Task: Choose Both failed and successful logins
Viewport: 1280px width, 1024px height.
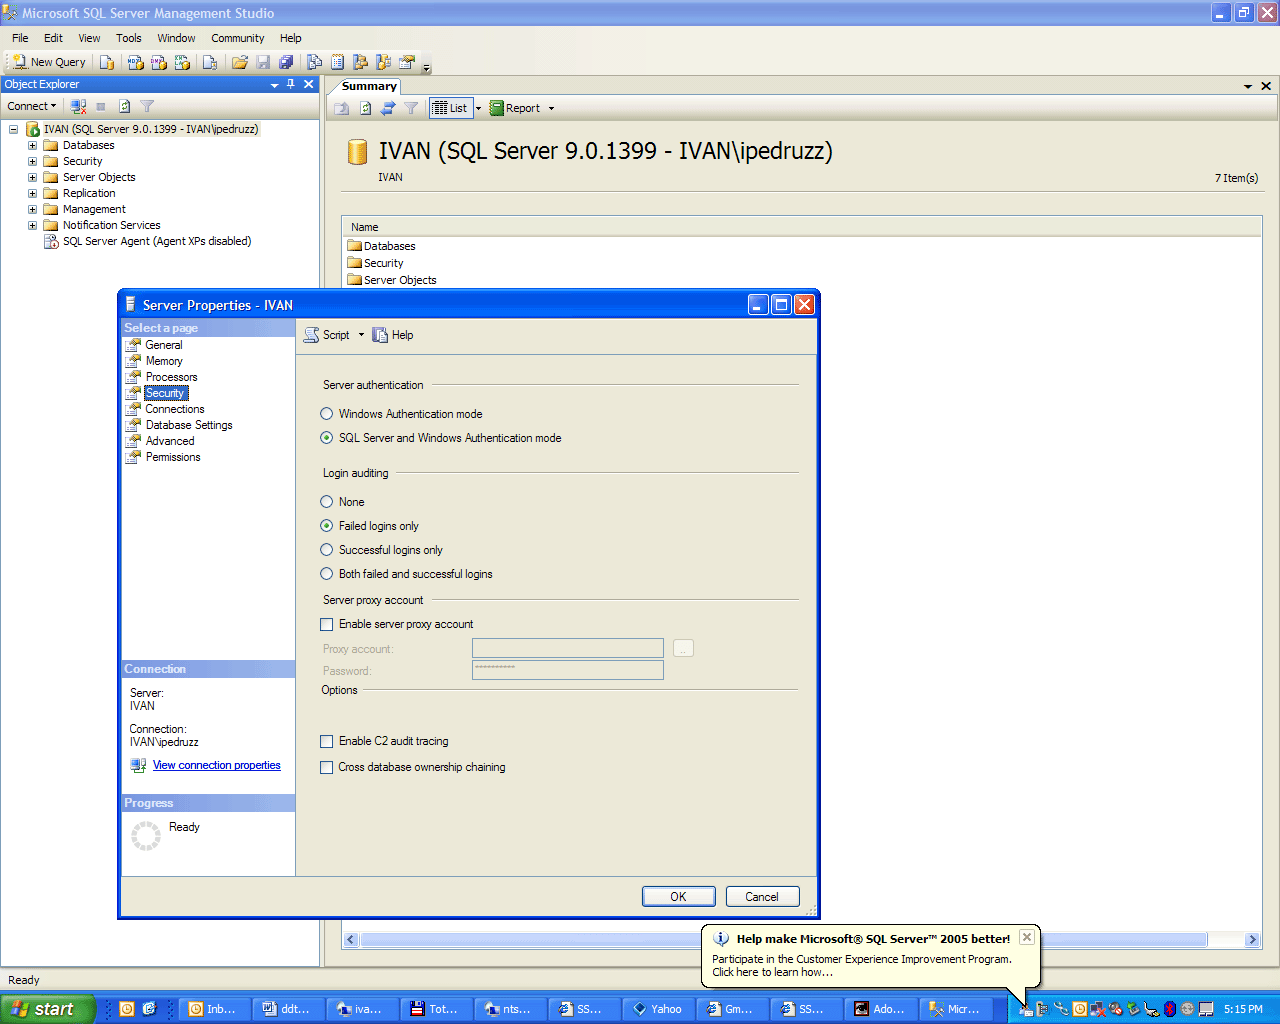Action: (326, 574)
